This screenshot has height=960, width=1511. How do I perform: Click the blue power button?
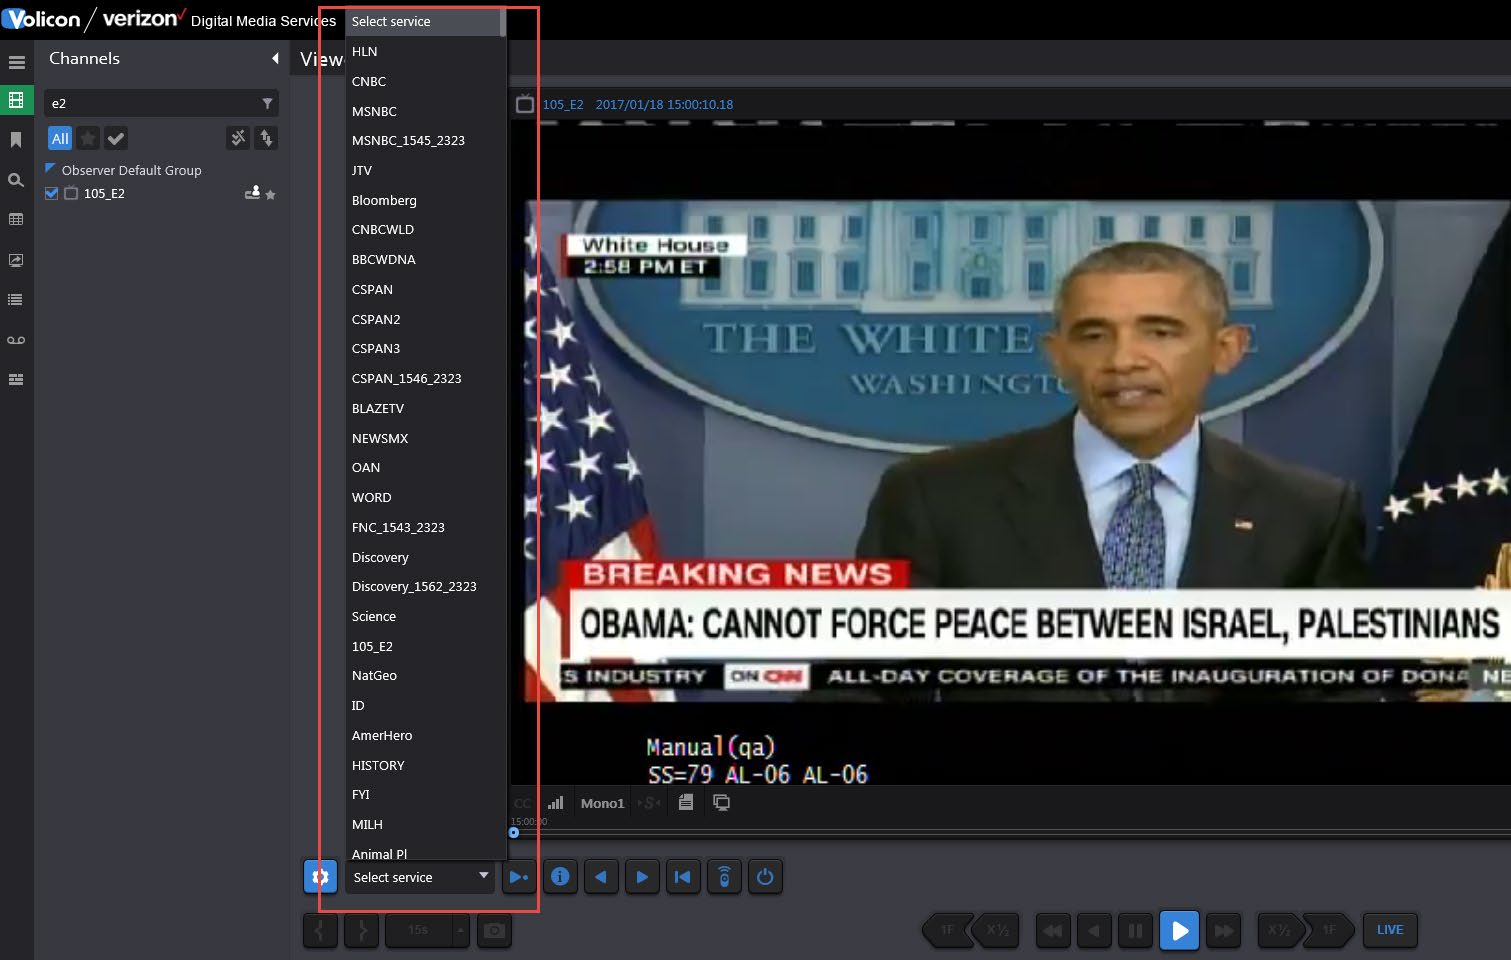click(765, 877)
